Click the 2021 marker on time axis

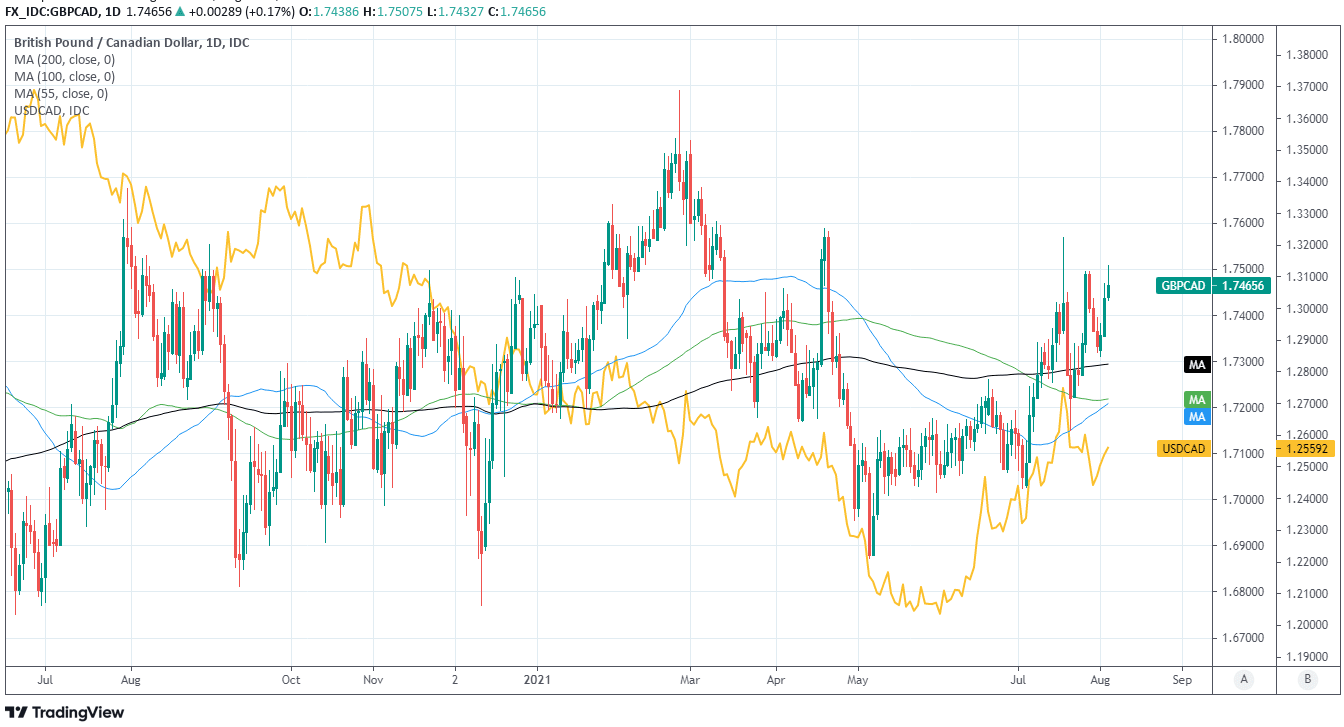538,679
